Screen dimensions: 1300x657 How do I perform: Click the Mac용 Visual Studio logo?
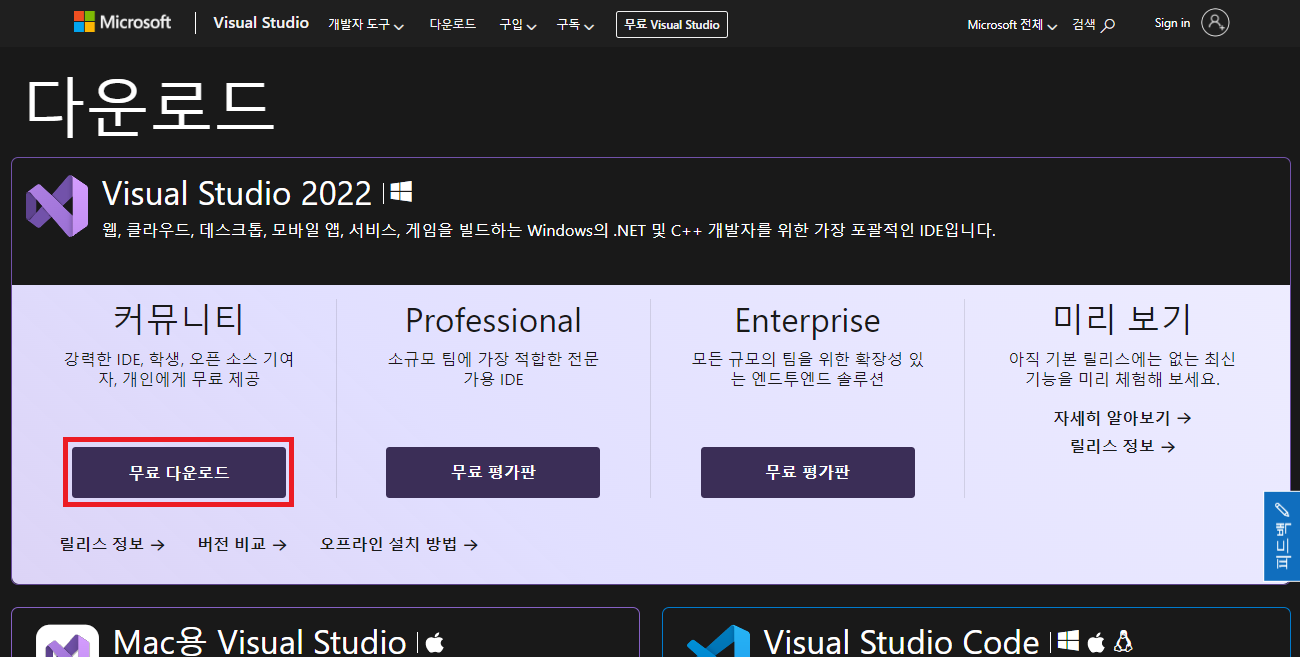coord(67,641)
